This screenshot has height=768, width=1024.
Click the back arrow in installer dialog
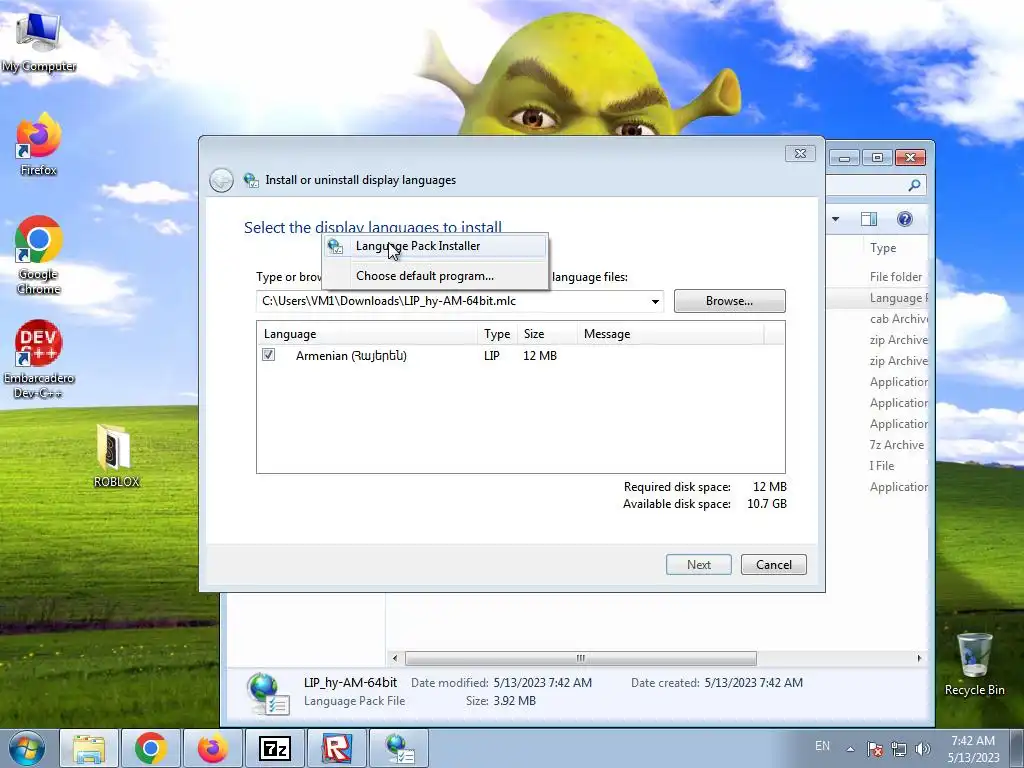click(221, 180)
